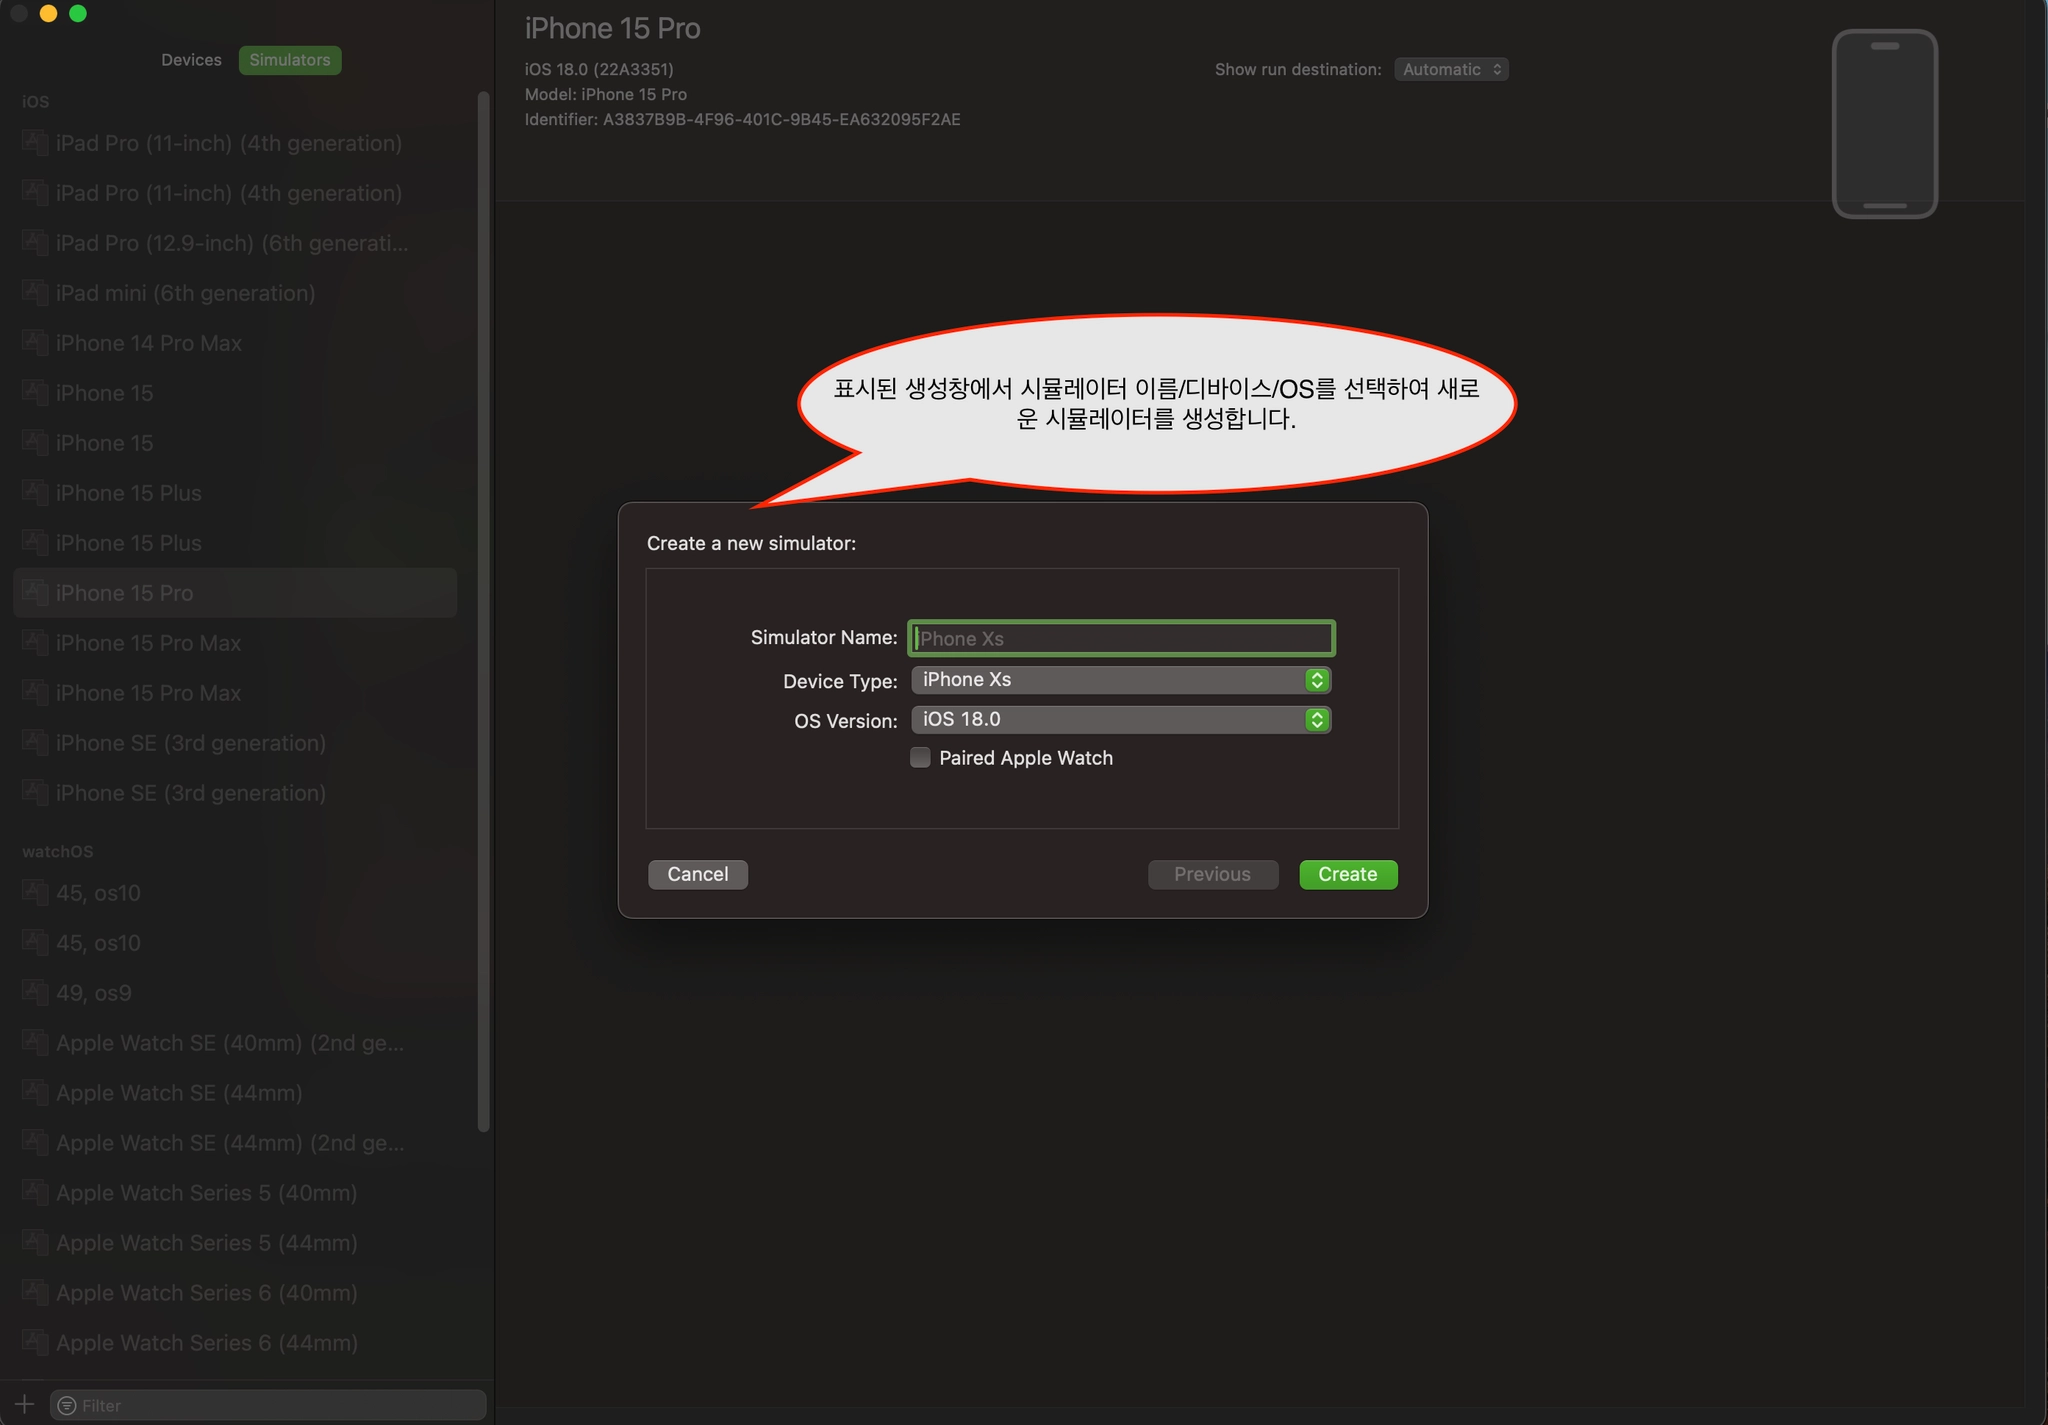This screenshot has width=2048, height=1425.
Task: Enable the Paired Apple Watch checkbox
Action: click(x=920, y=758)
